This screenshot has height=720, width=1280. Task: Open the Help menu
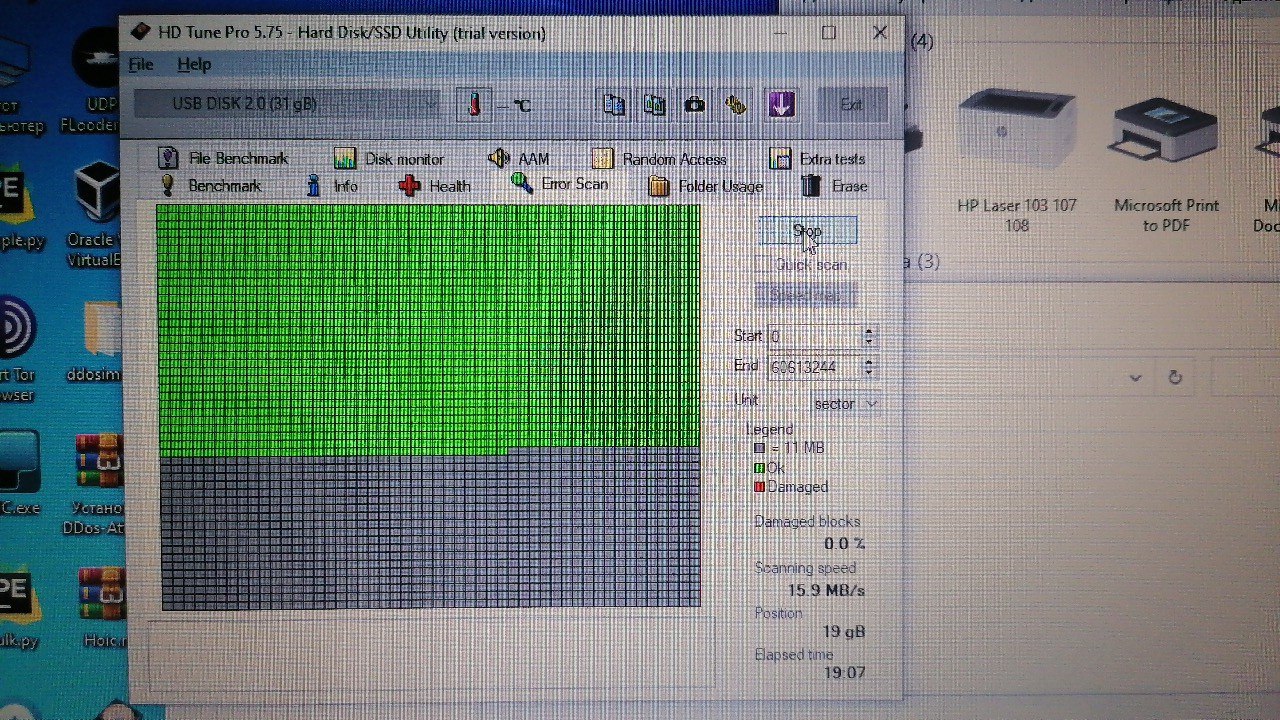[194, 64]
